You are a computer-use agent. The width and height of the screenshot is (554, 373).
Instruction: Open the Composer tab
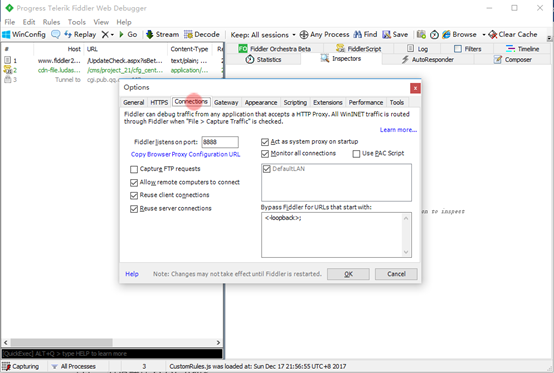(513, 59)
